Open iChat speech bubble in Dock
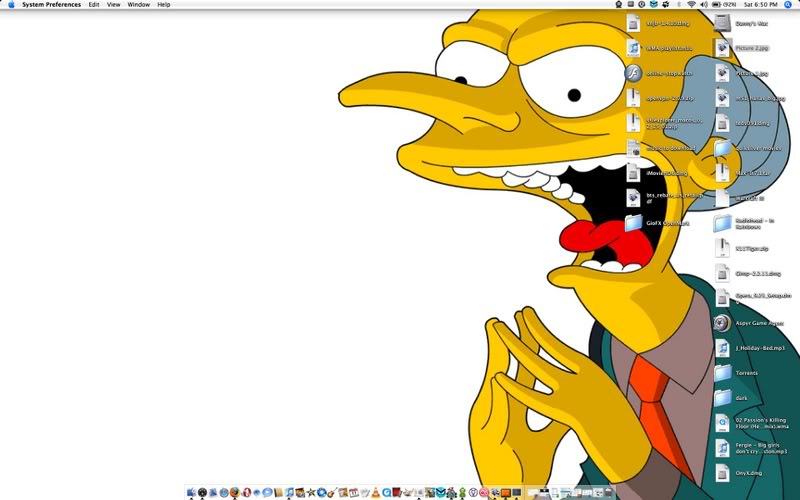Image resolution: width=800 pixels, height=500 pixels. (x=267, y=492)
